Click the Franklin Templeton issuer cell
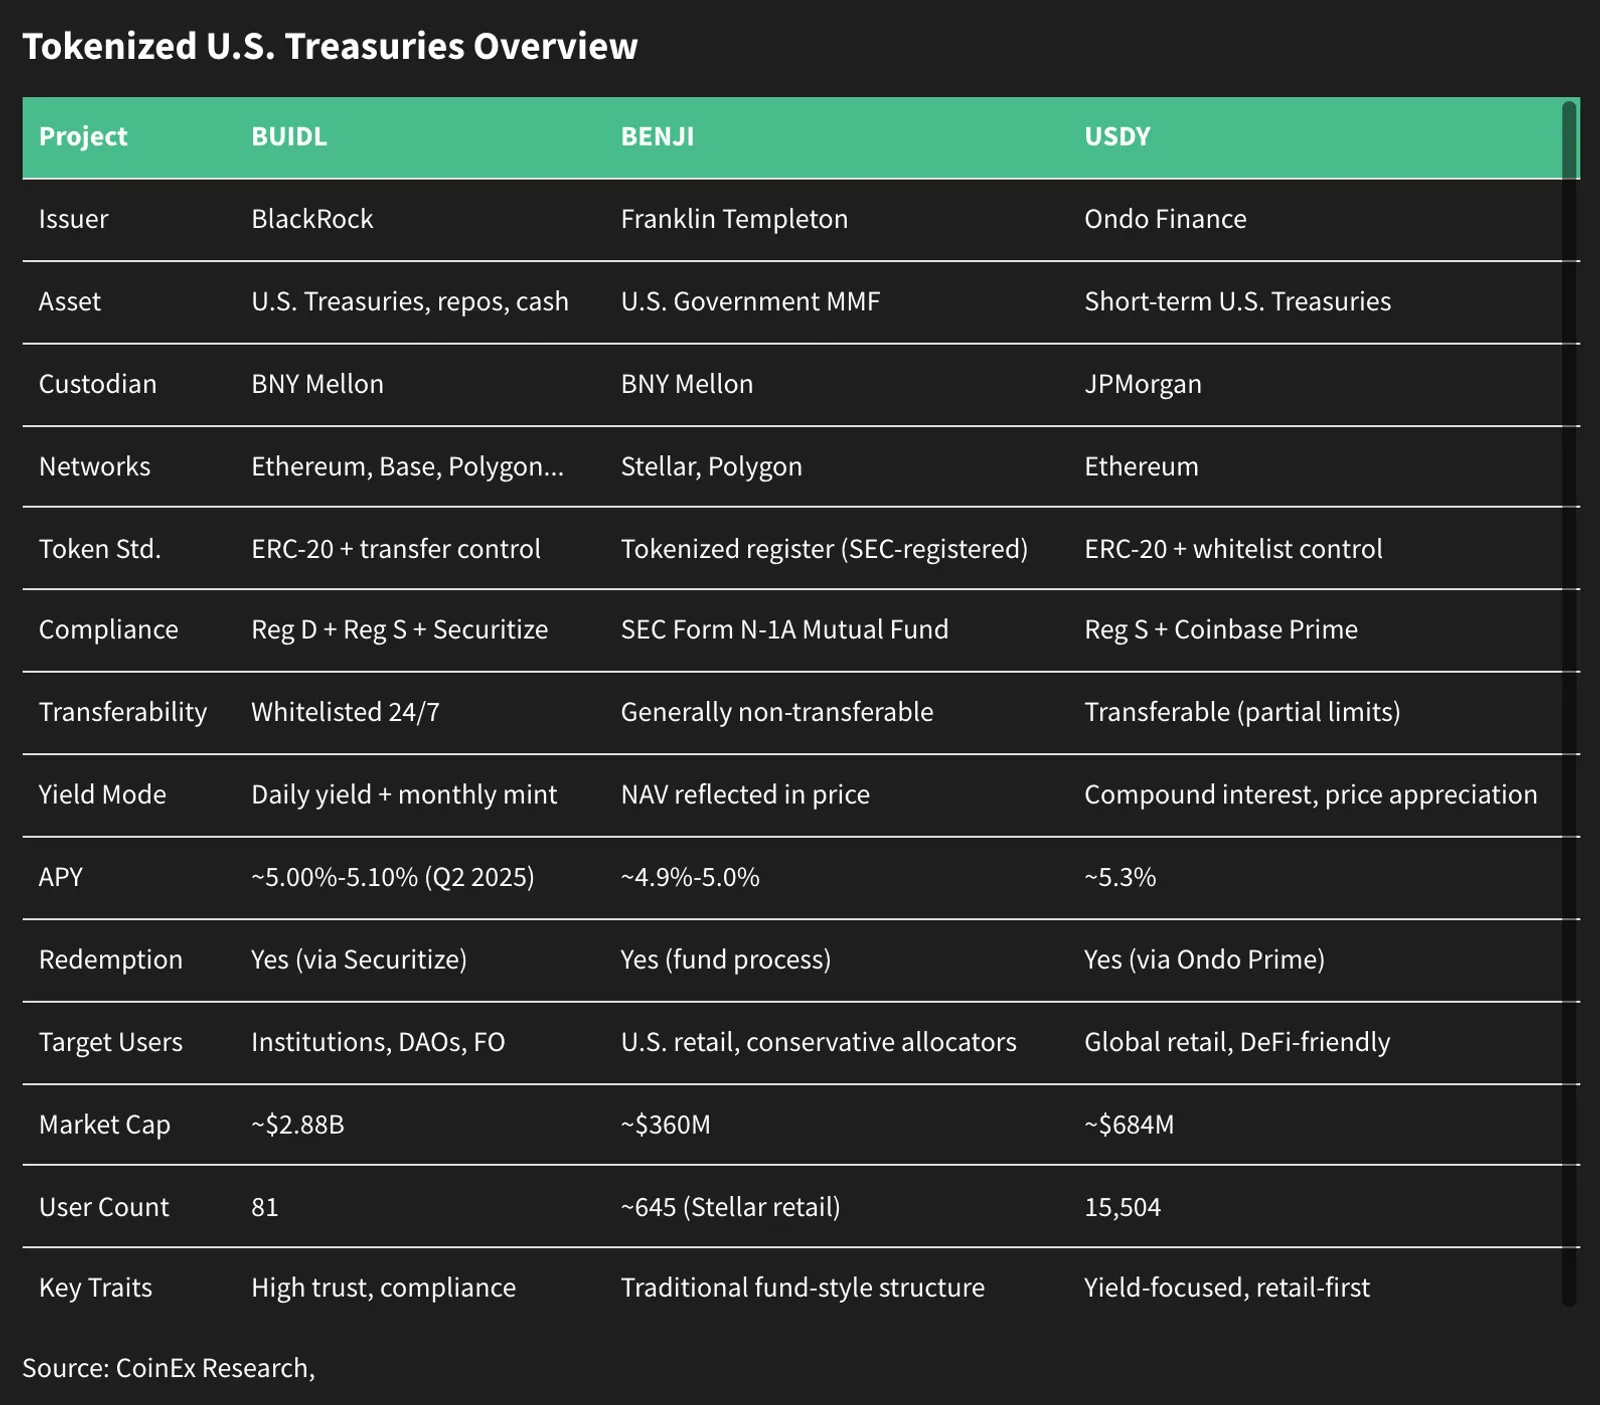1600x1405 pixels. [x=734, y=219]
